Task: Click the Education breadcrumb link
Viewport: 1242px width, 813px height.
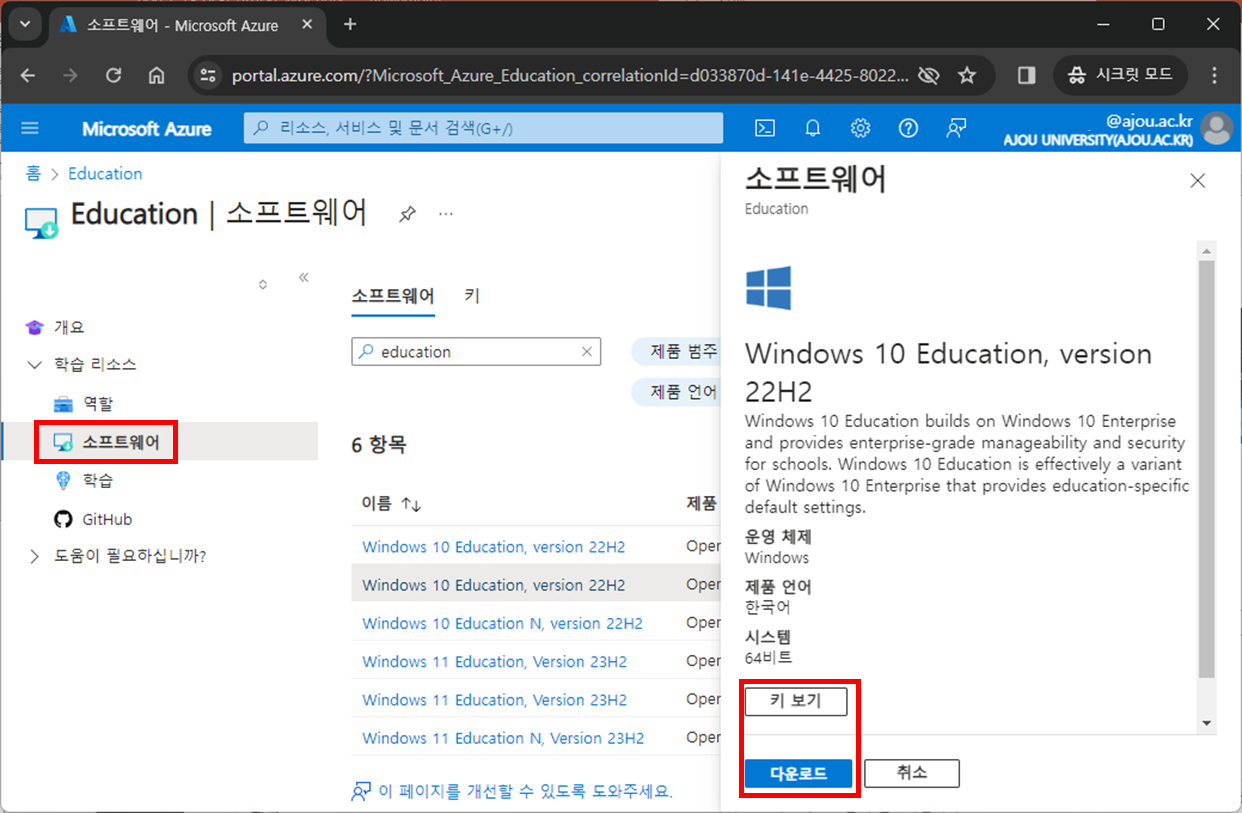Action: pyautogui.click(x=105, y=174)
